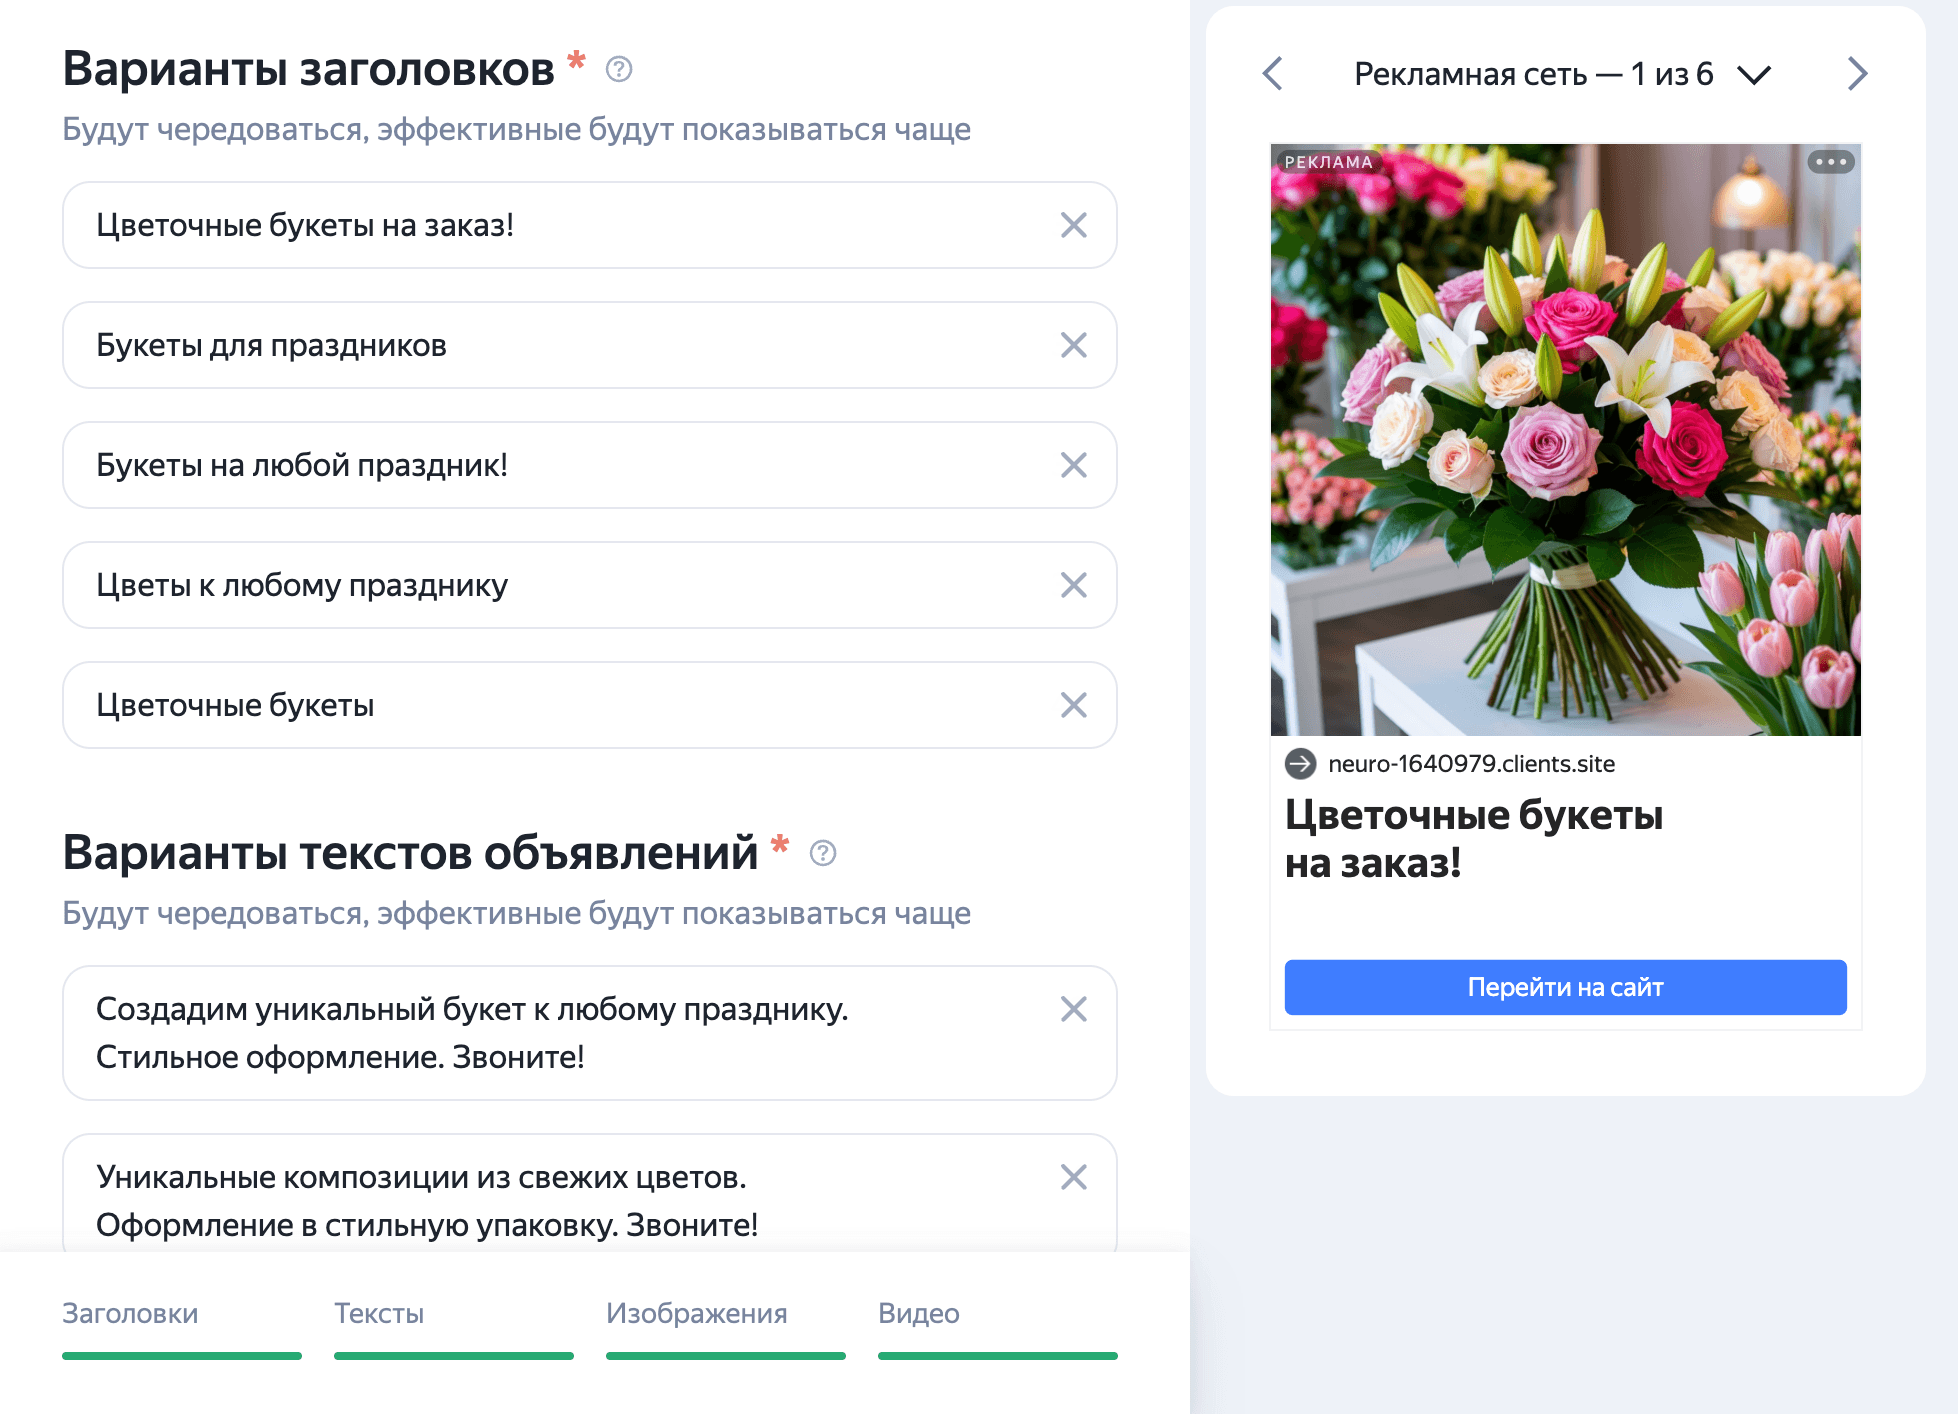Click the arrow icon beside neuro-1640979.clients.site
This screenshot has height=1414, width=1958.
(1300, 764)
